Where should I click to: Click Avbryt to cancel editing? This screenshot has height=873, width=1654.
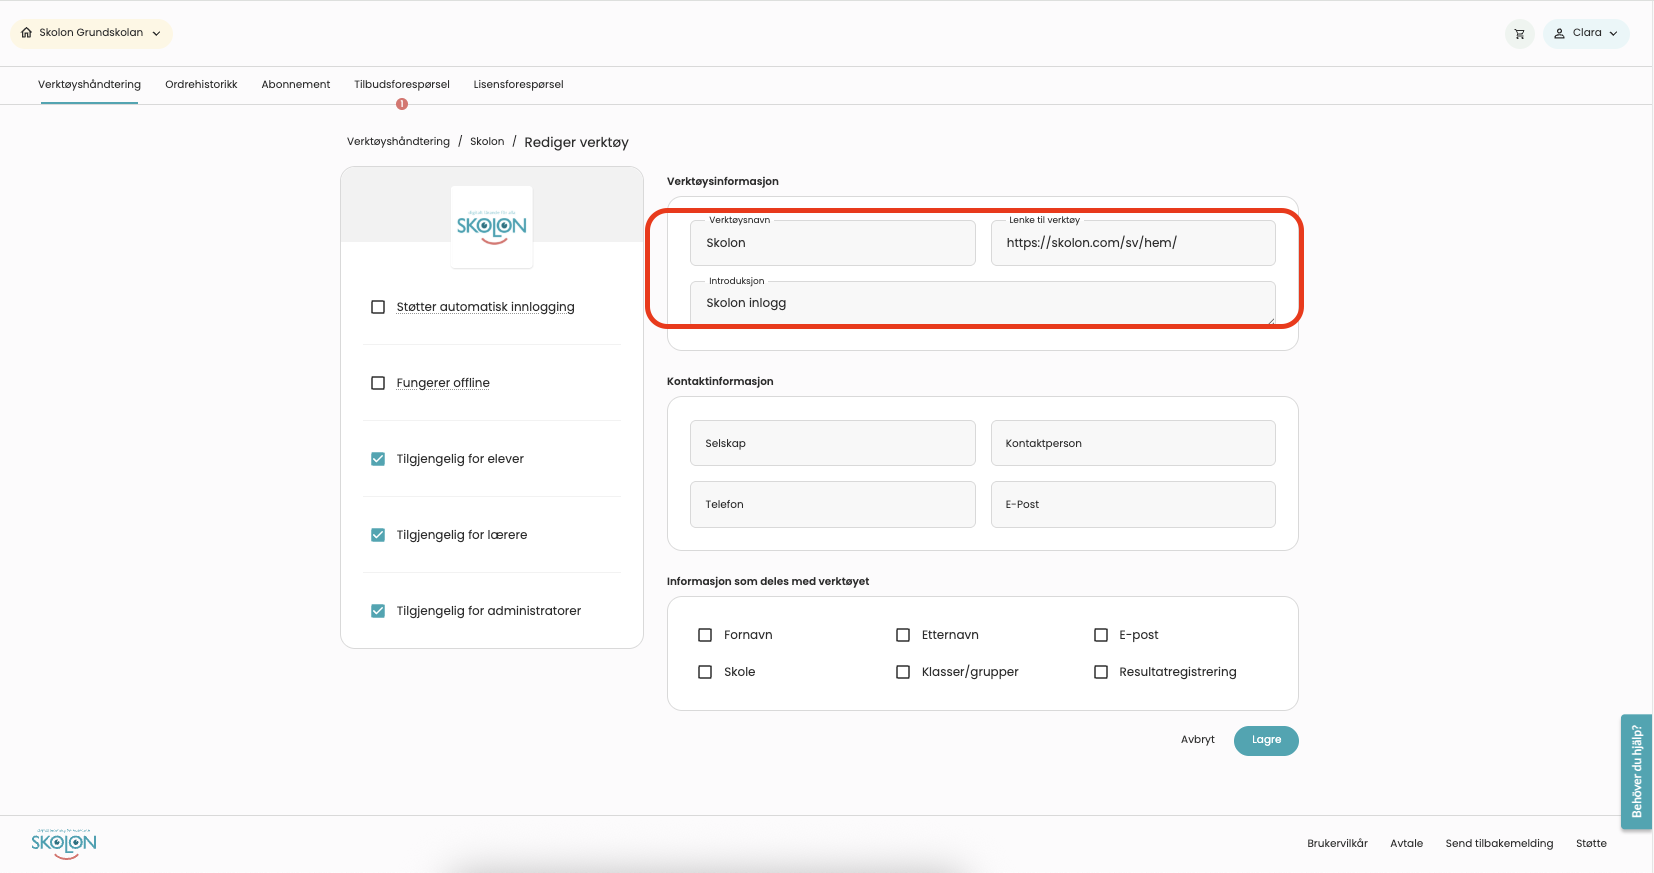tap(1197, 740)
